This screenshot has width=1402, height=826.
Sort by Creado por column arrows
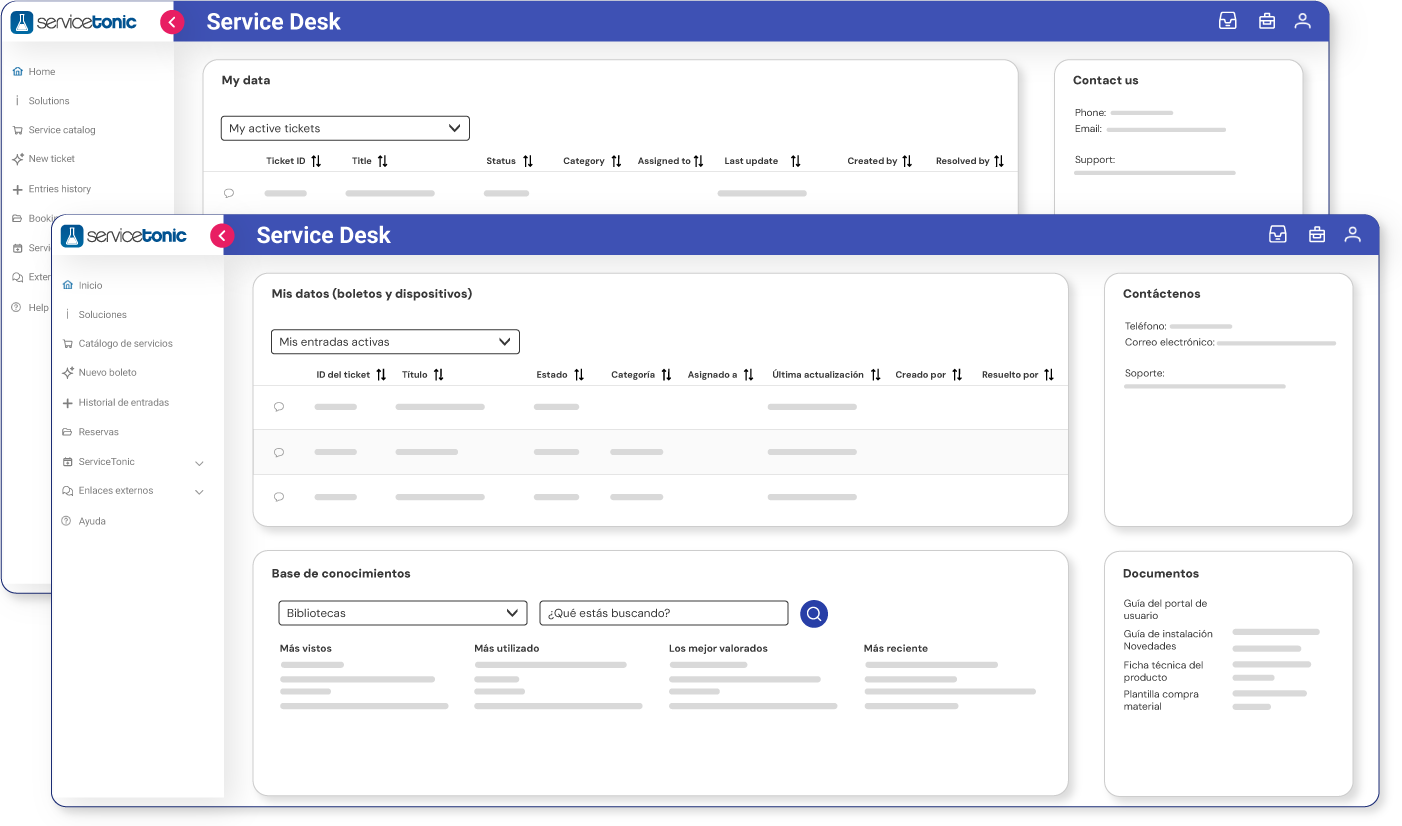pos(957,375)
